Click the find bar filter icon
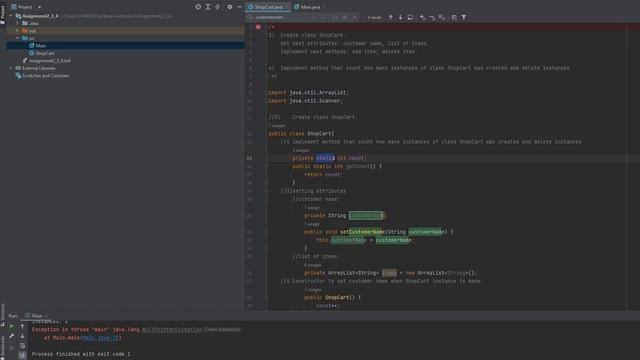 tap(464, 18)
